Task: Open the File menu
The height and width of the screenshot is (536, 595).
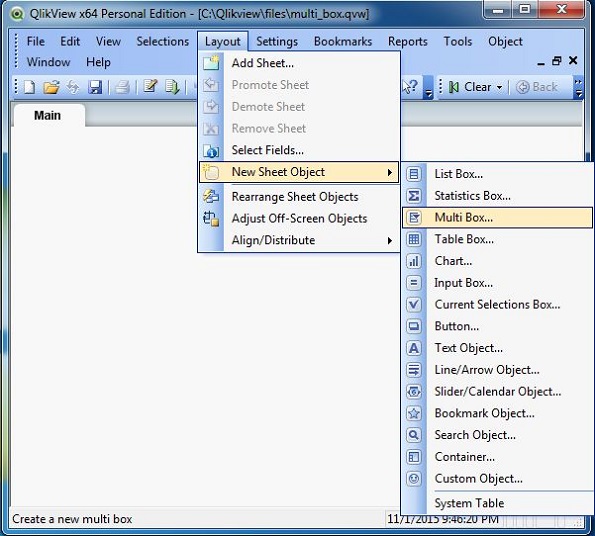Action: coord(36,41)
